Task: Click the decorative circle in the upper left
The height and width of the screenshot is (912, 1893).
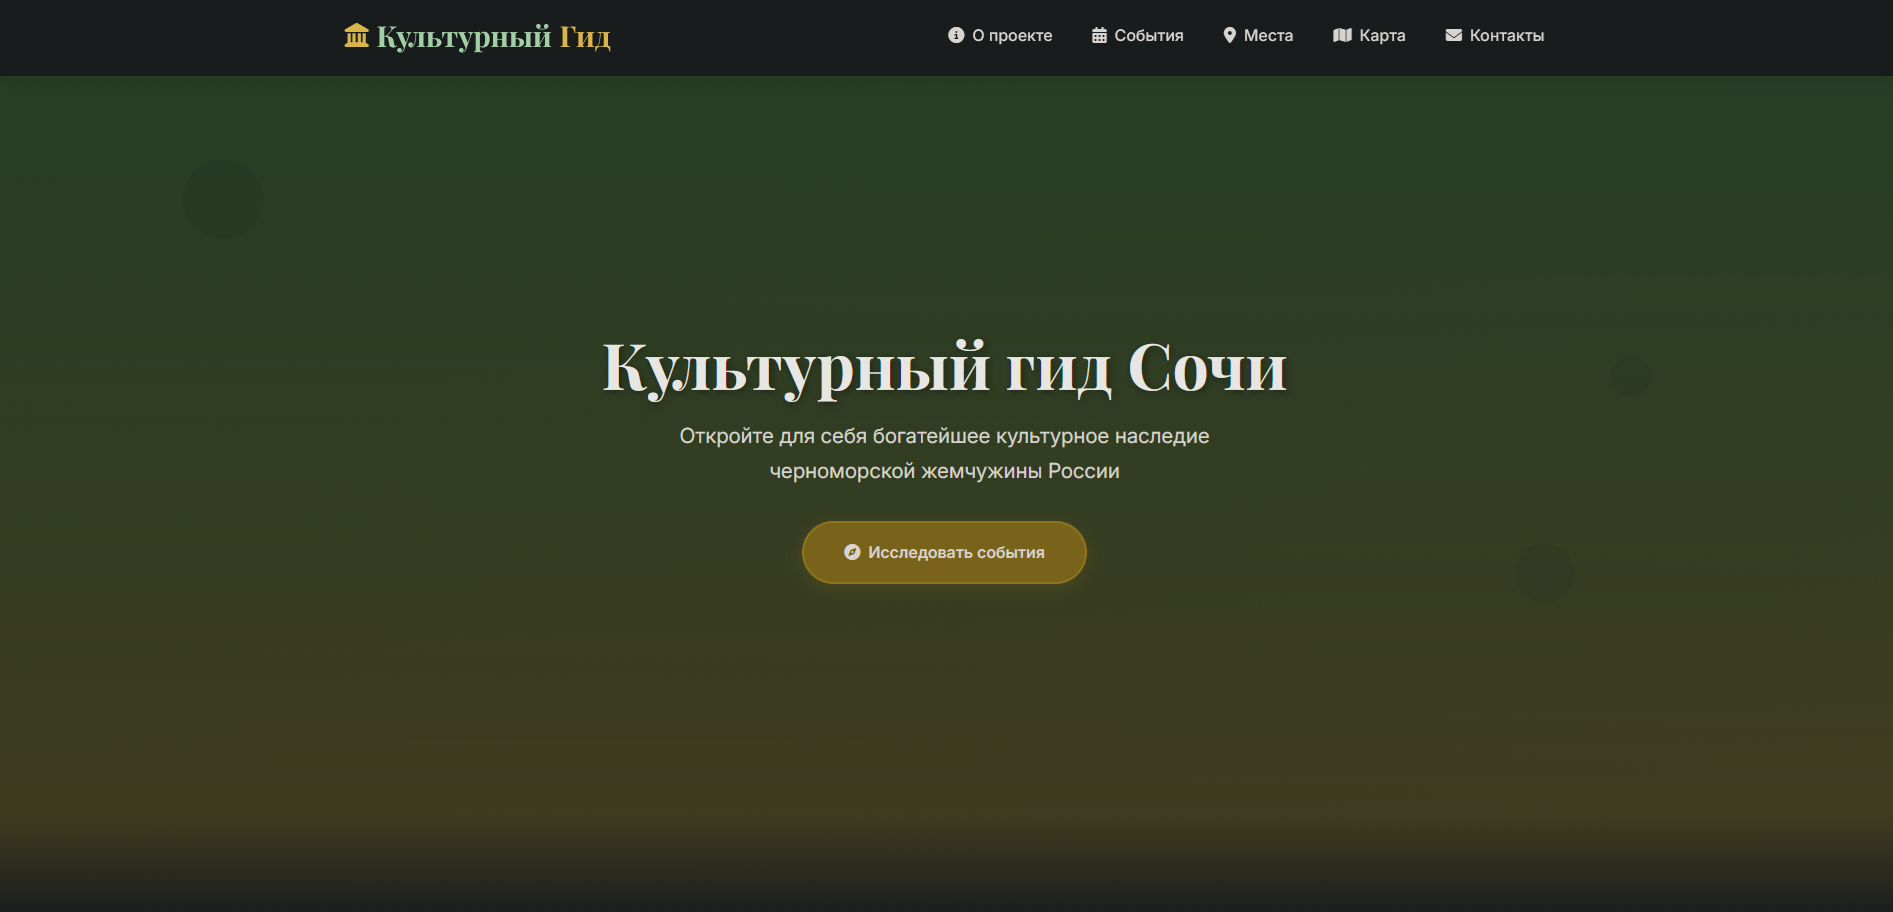Action: click(x=223, y=199)
